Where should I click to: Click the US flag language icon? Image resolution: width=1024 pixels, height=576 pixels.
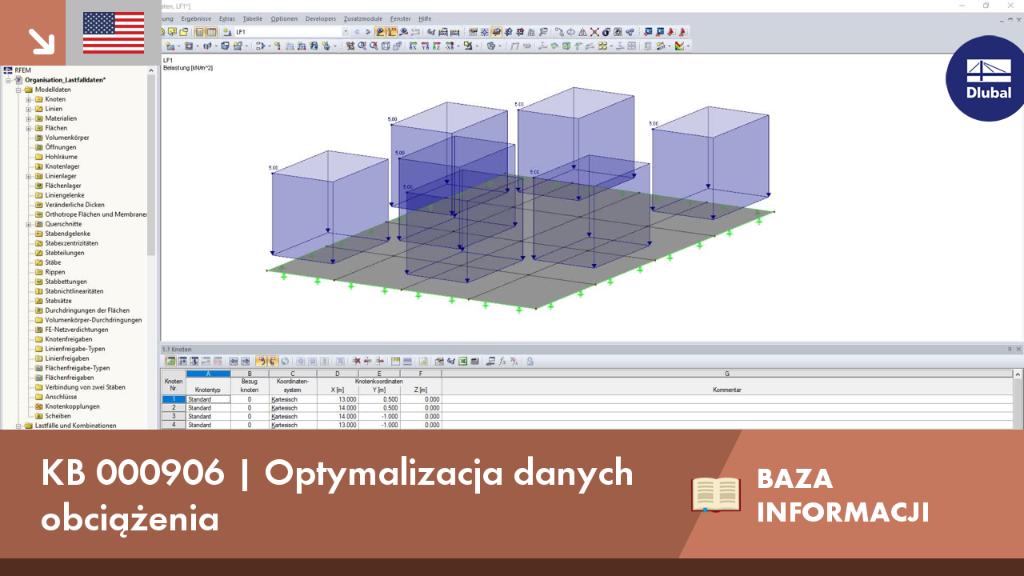[x=114, y=33]
